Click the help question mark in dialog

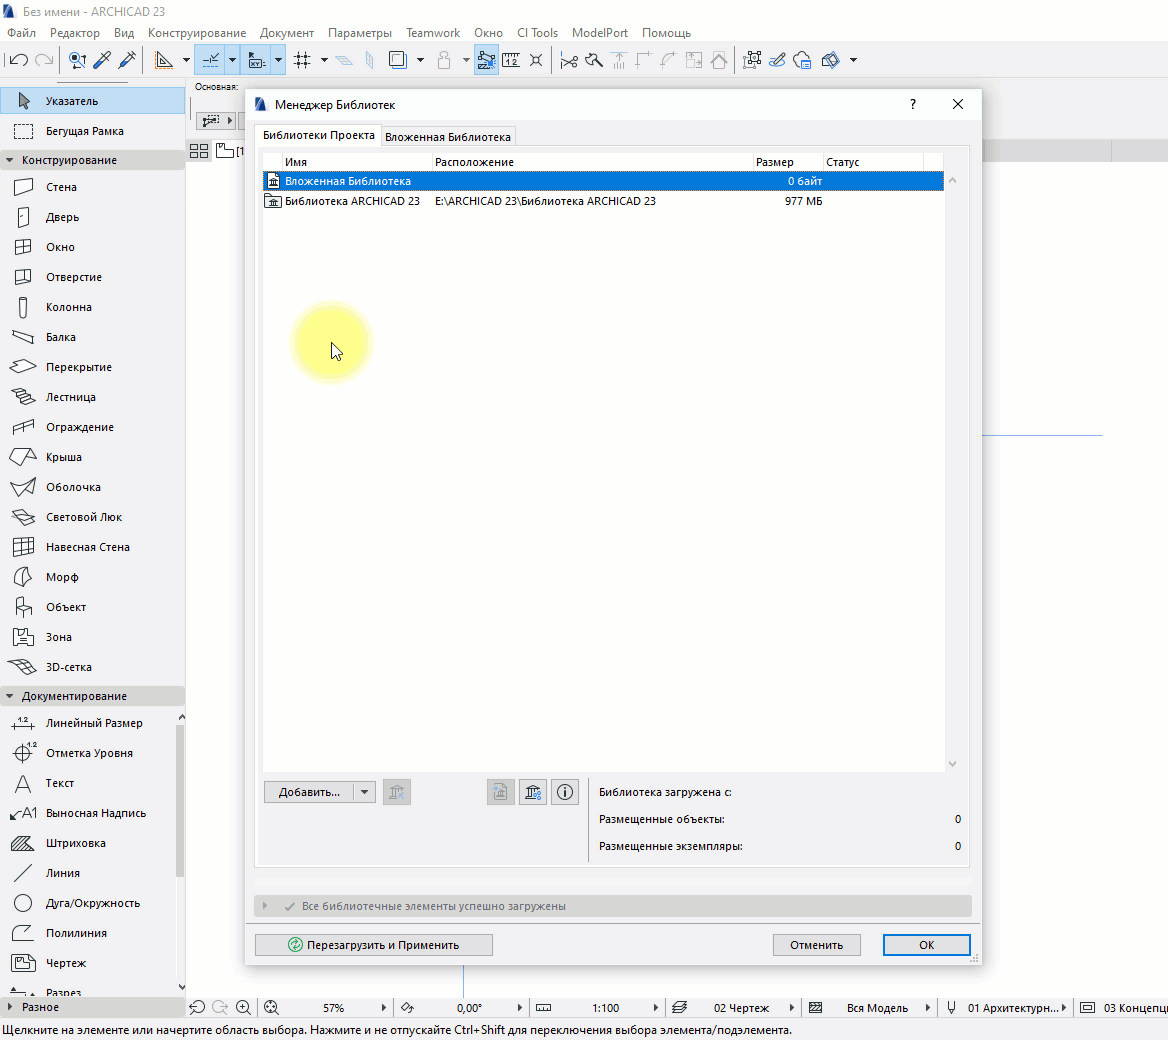click(x=912, y=104)
